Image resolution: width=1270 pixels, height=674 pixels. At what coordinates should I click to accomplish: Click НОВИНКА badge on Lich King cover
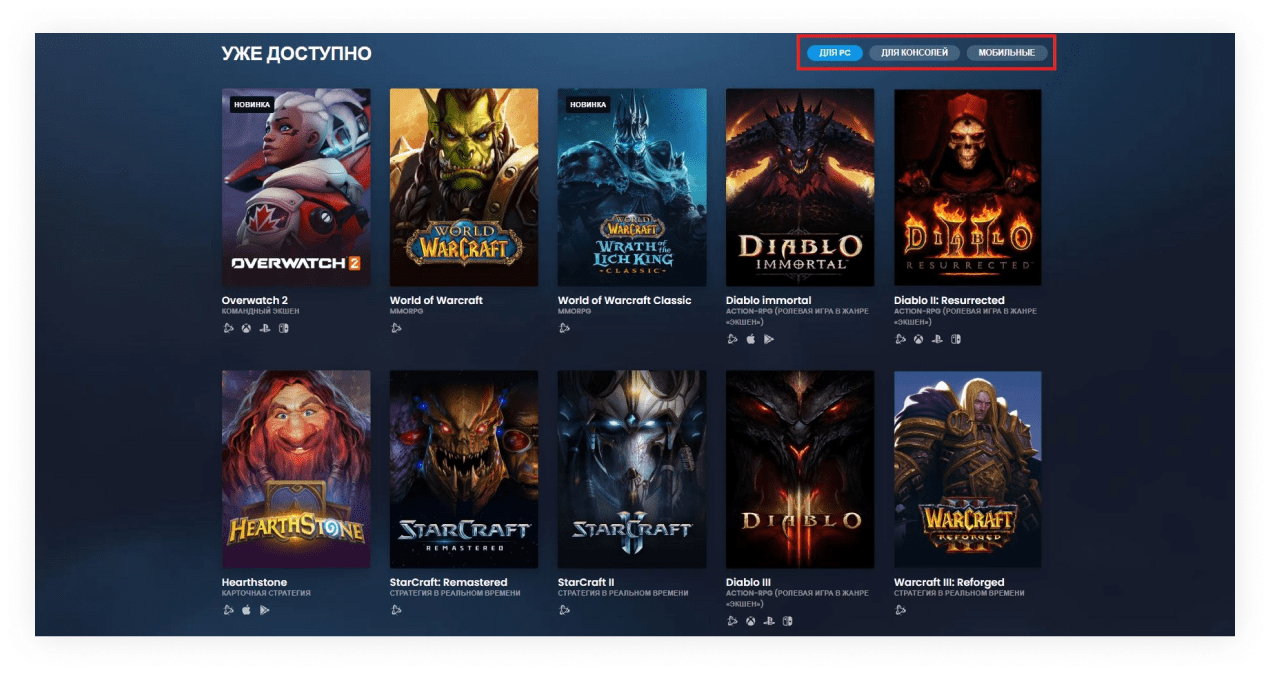pyautogui.click(x=588, y=104)
